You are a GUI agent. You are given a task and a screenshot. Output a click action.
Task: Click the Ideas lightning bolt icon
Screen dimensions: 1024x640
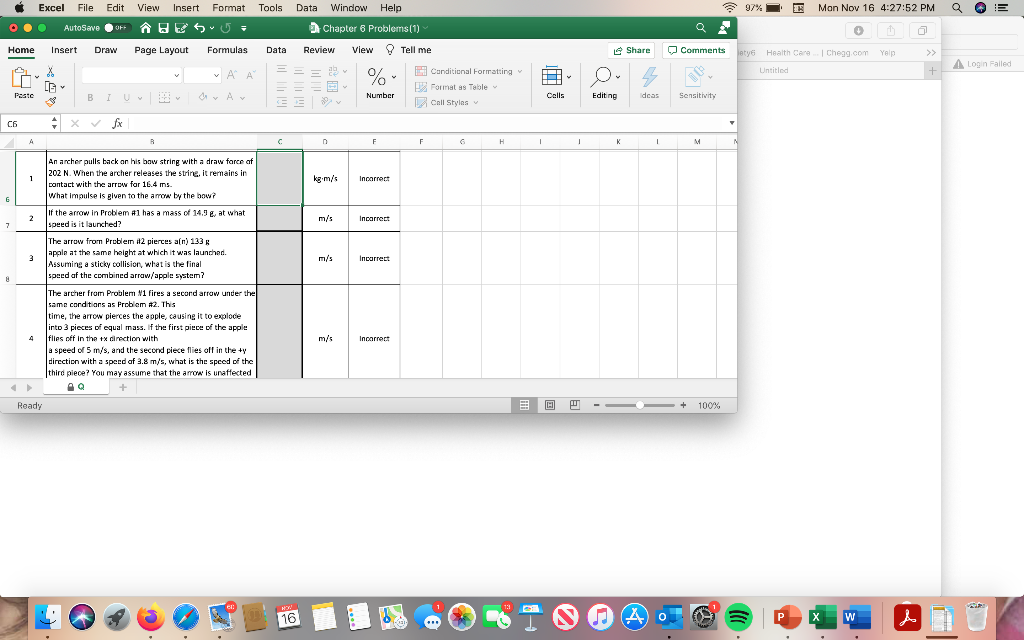[649, 77]
